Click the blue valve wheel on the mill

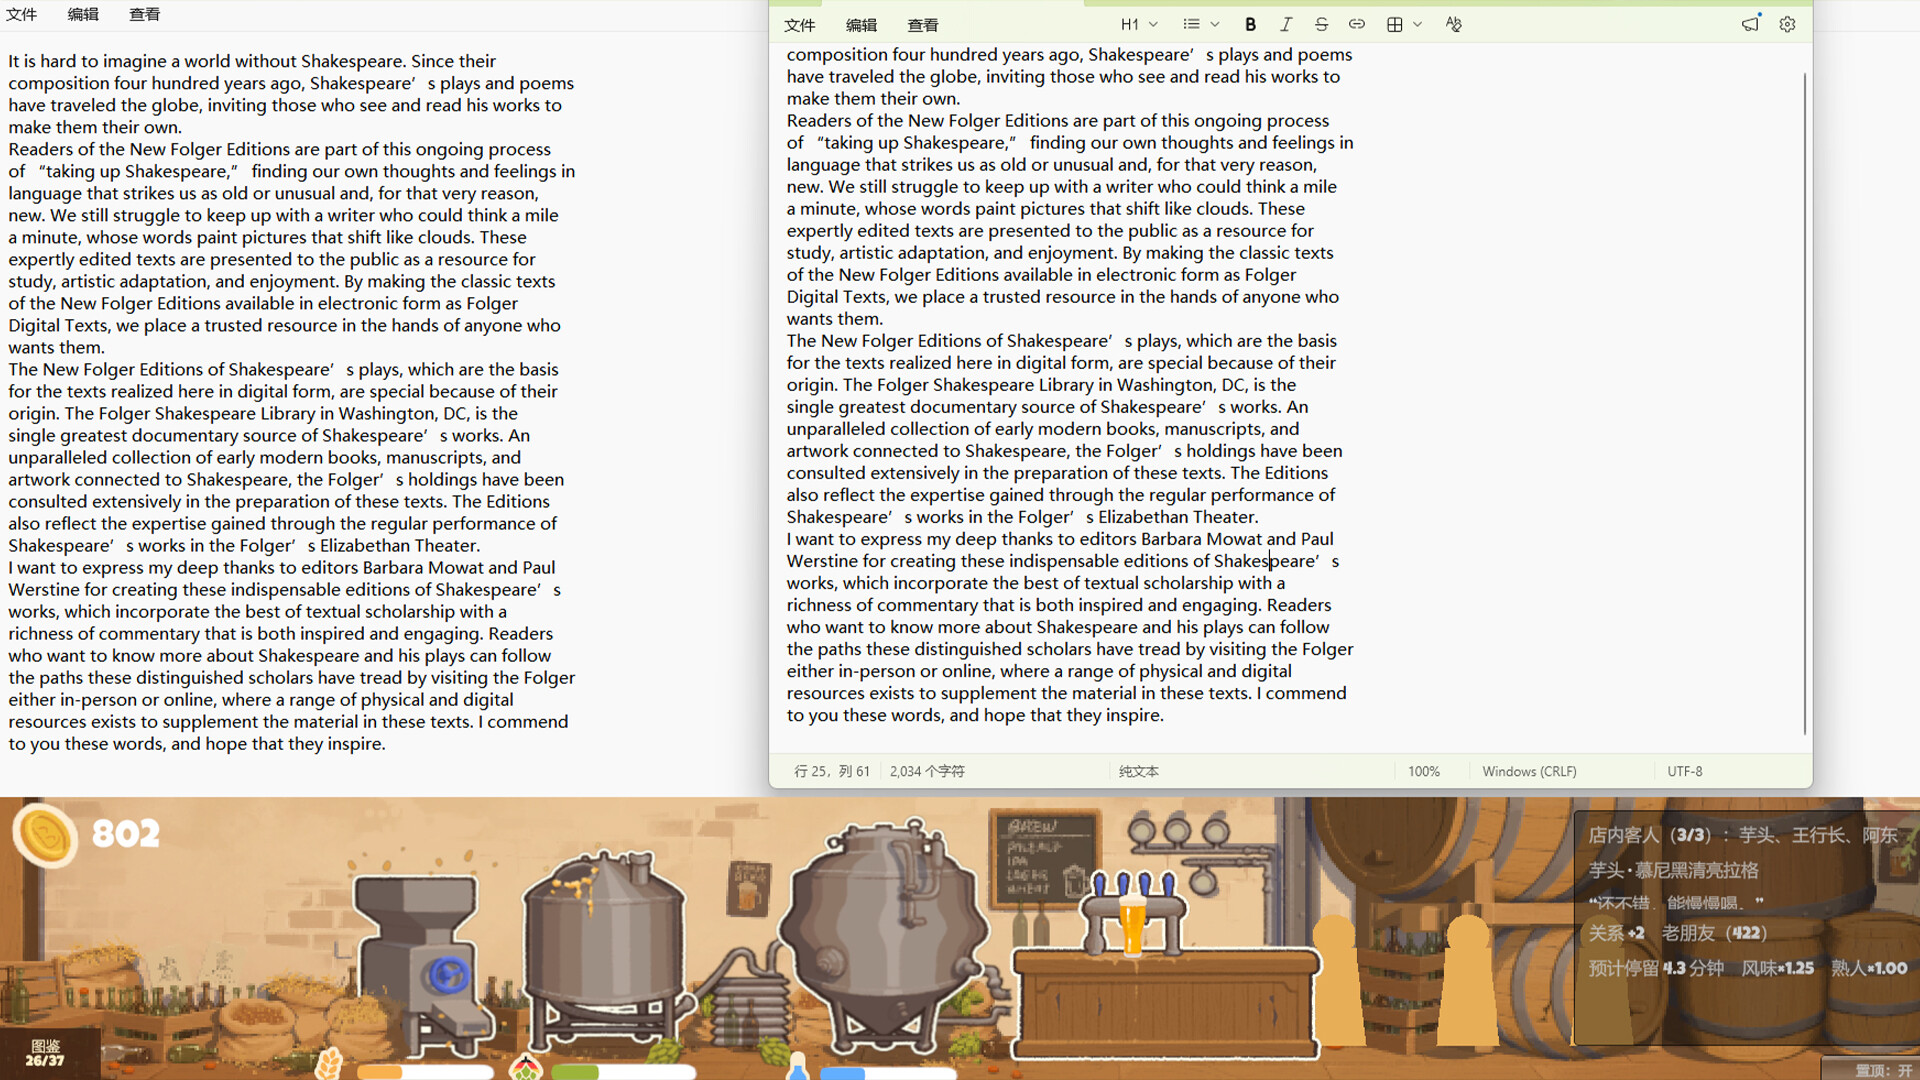coord(448,975)
